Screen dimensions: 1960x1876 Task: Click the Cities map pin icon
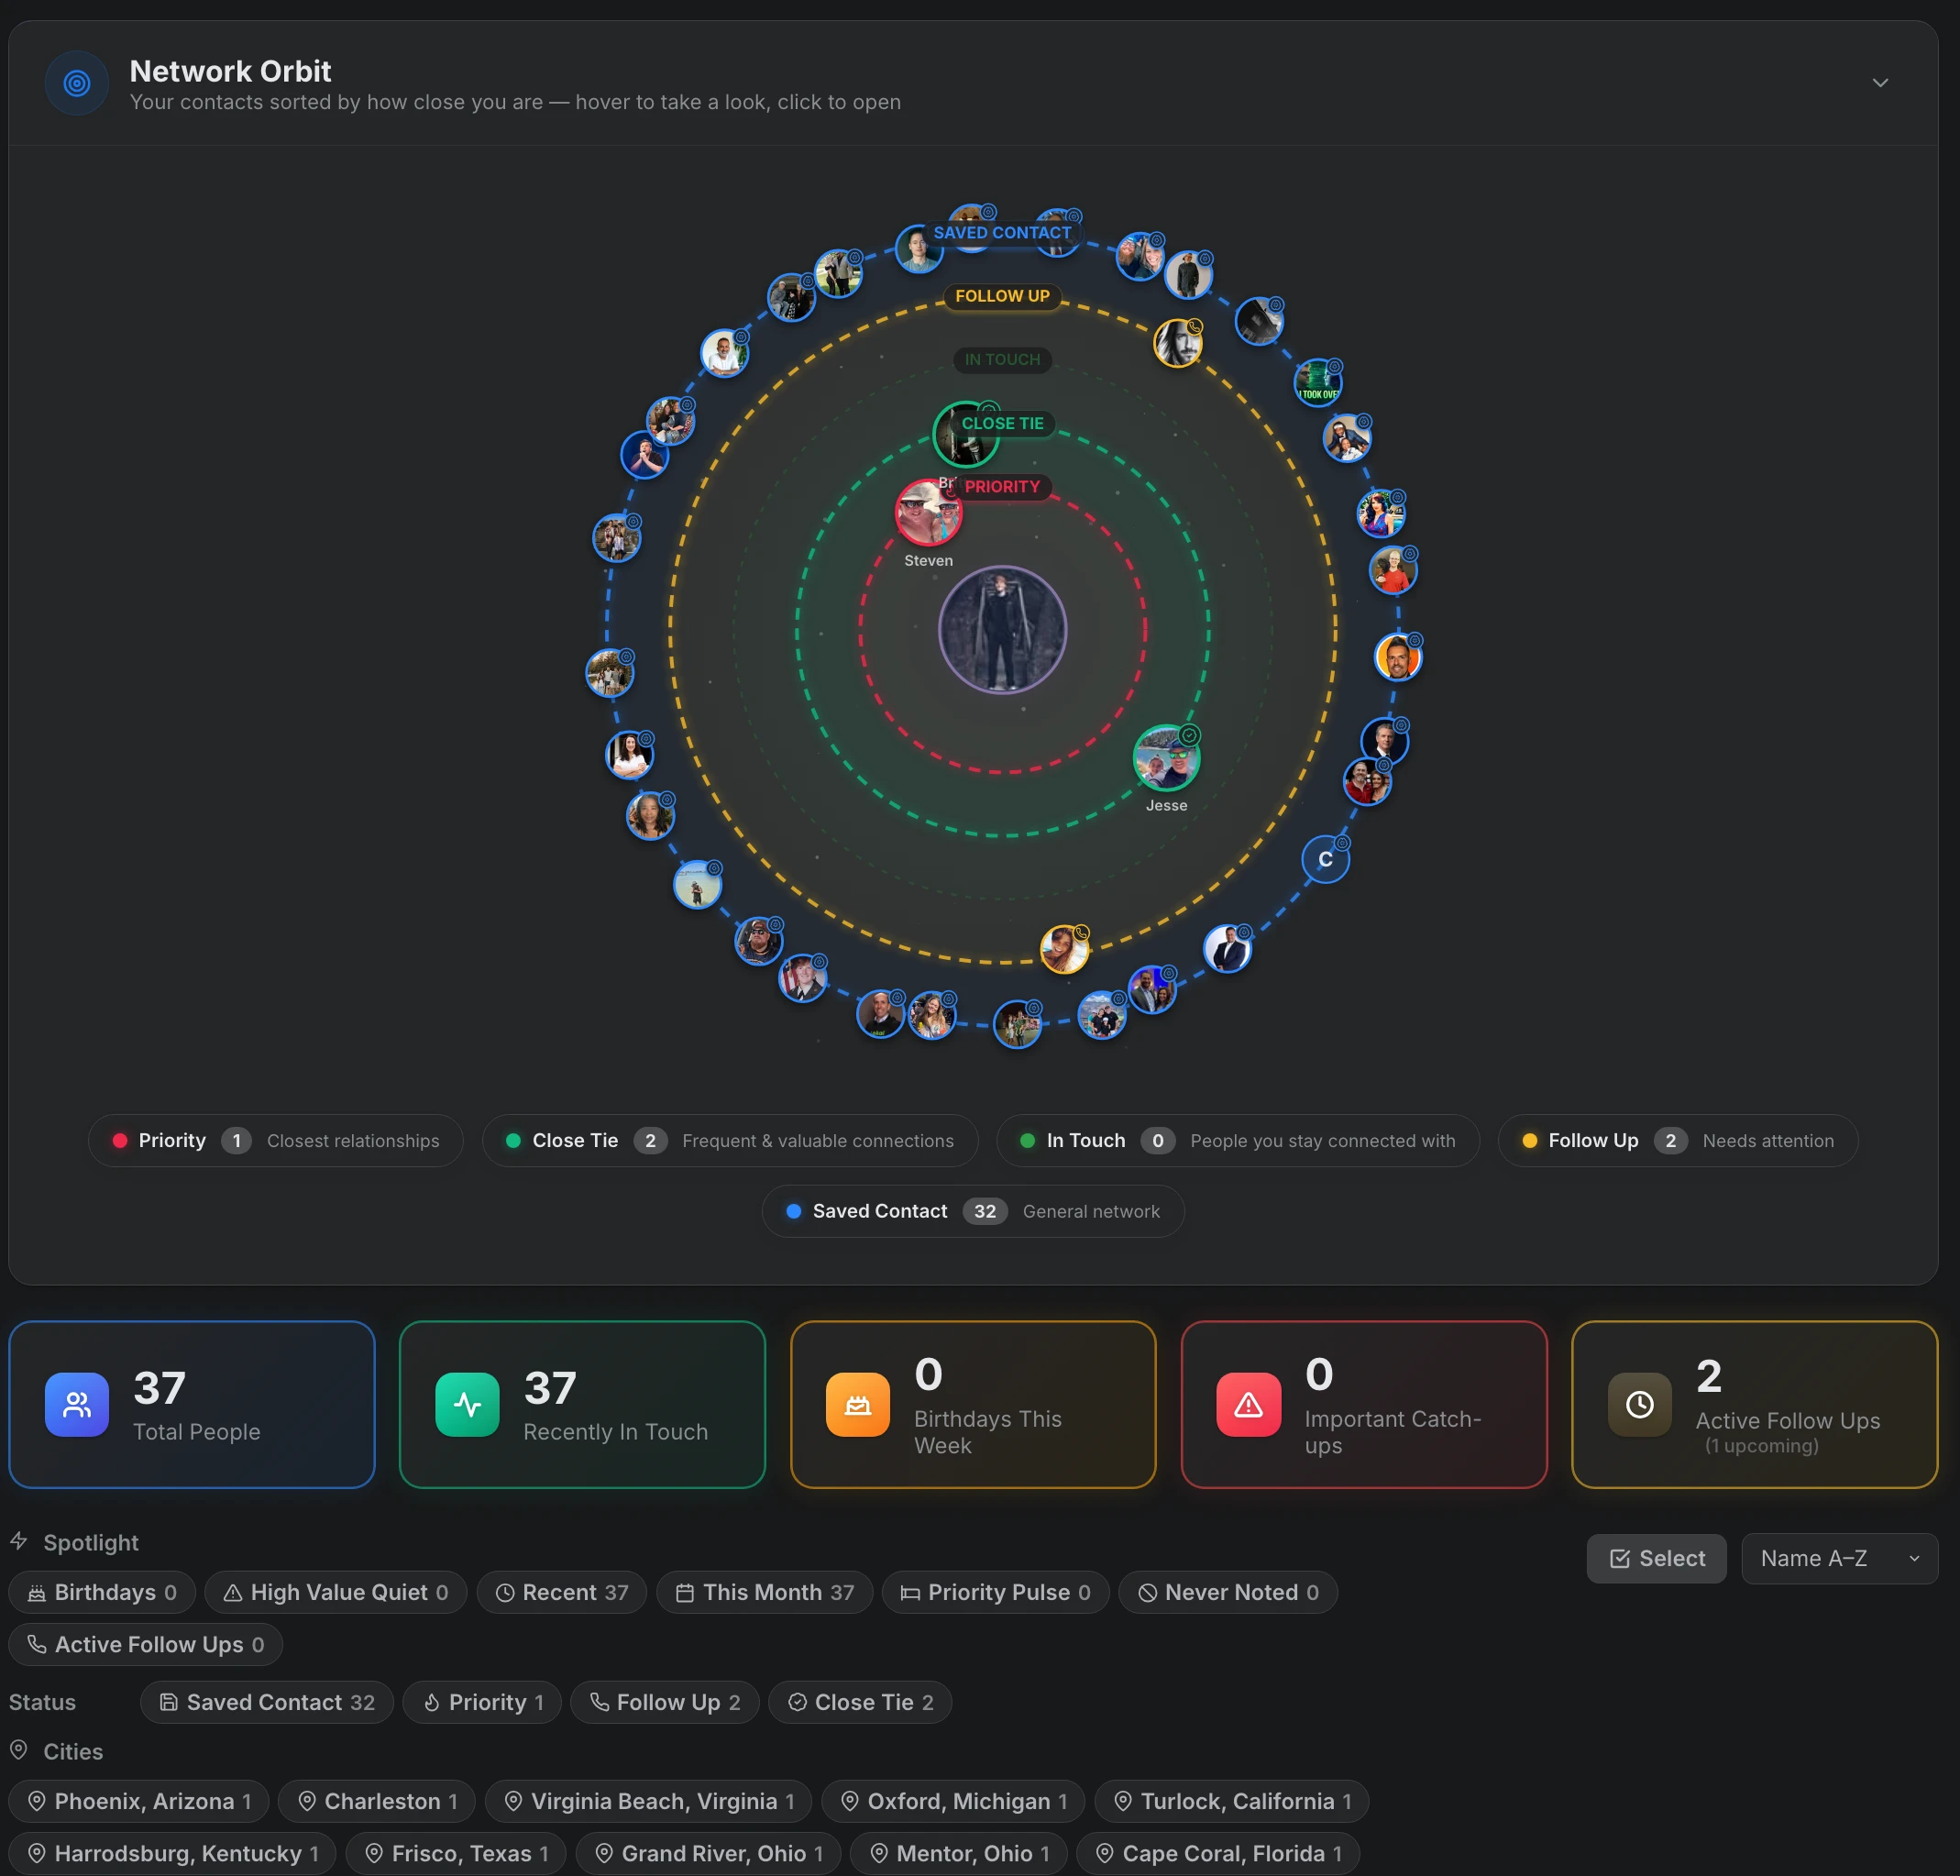[x=19, y=1750]
